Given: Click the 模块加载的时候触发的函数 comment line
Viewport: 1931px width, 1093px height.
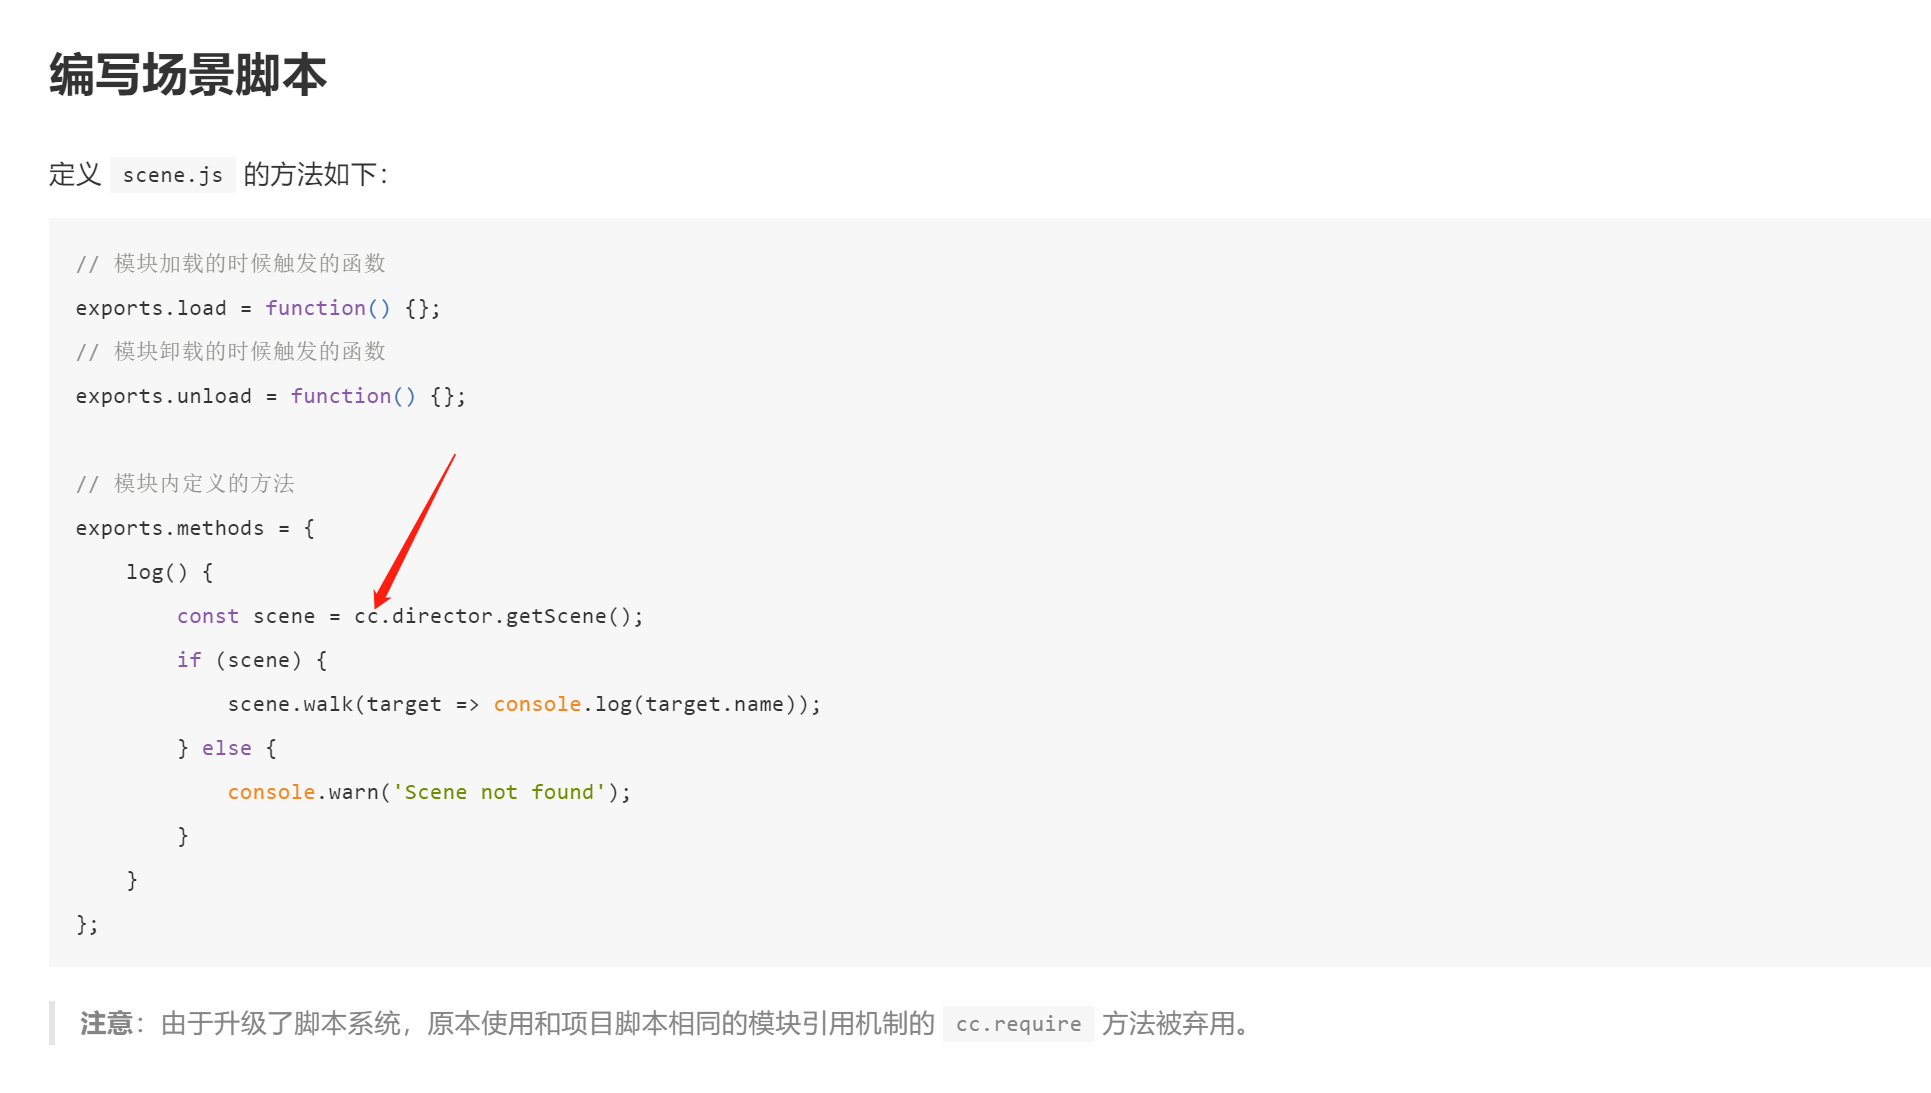Looking at the screenshot, I should click(230, 263).
